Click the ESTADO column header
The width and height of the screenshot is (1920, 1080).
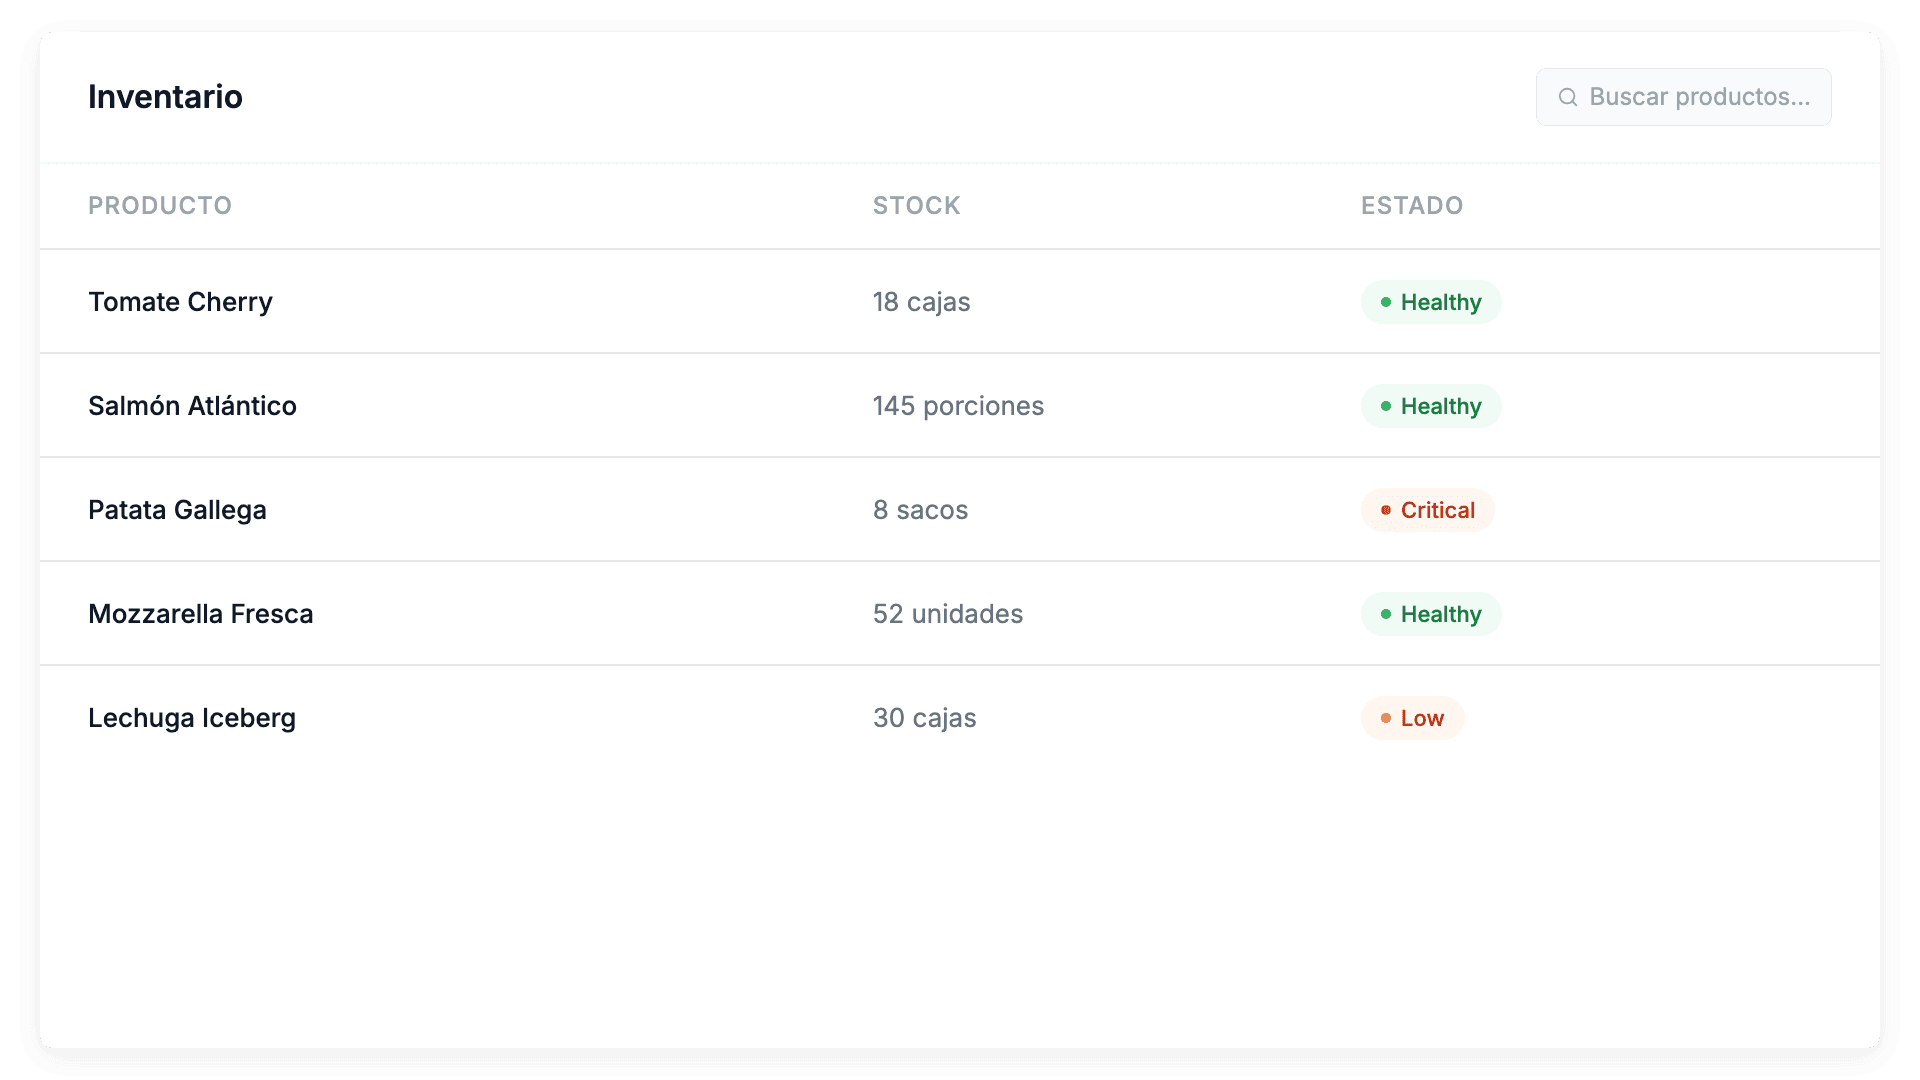click(x=1411, y=206)
